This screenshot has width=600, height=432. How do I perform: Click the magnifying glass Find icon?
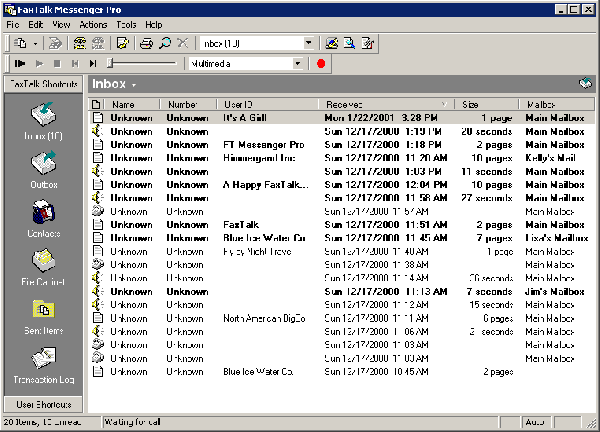point(163,43)
